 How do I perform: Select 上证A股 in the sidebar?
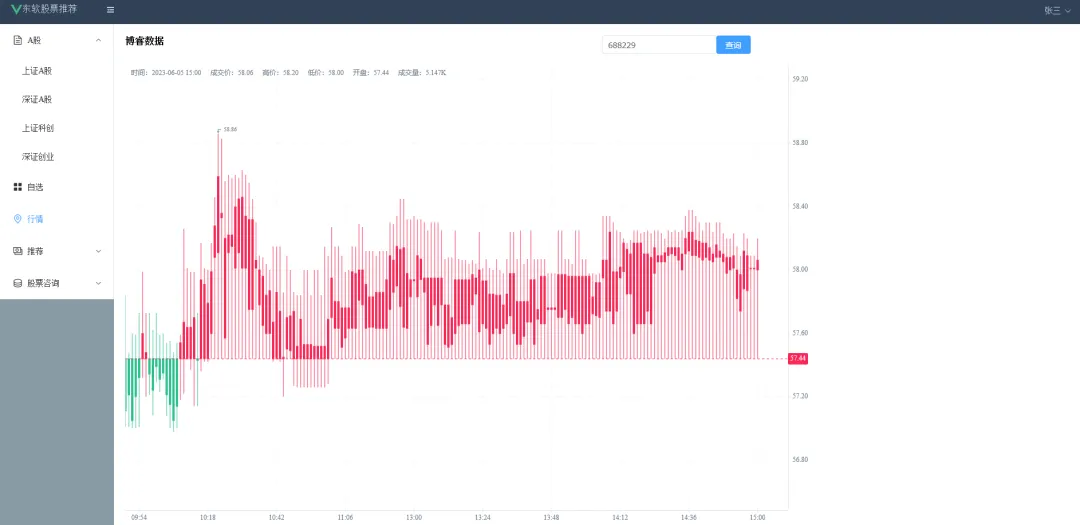point(37,71)
